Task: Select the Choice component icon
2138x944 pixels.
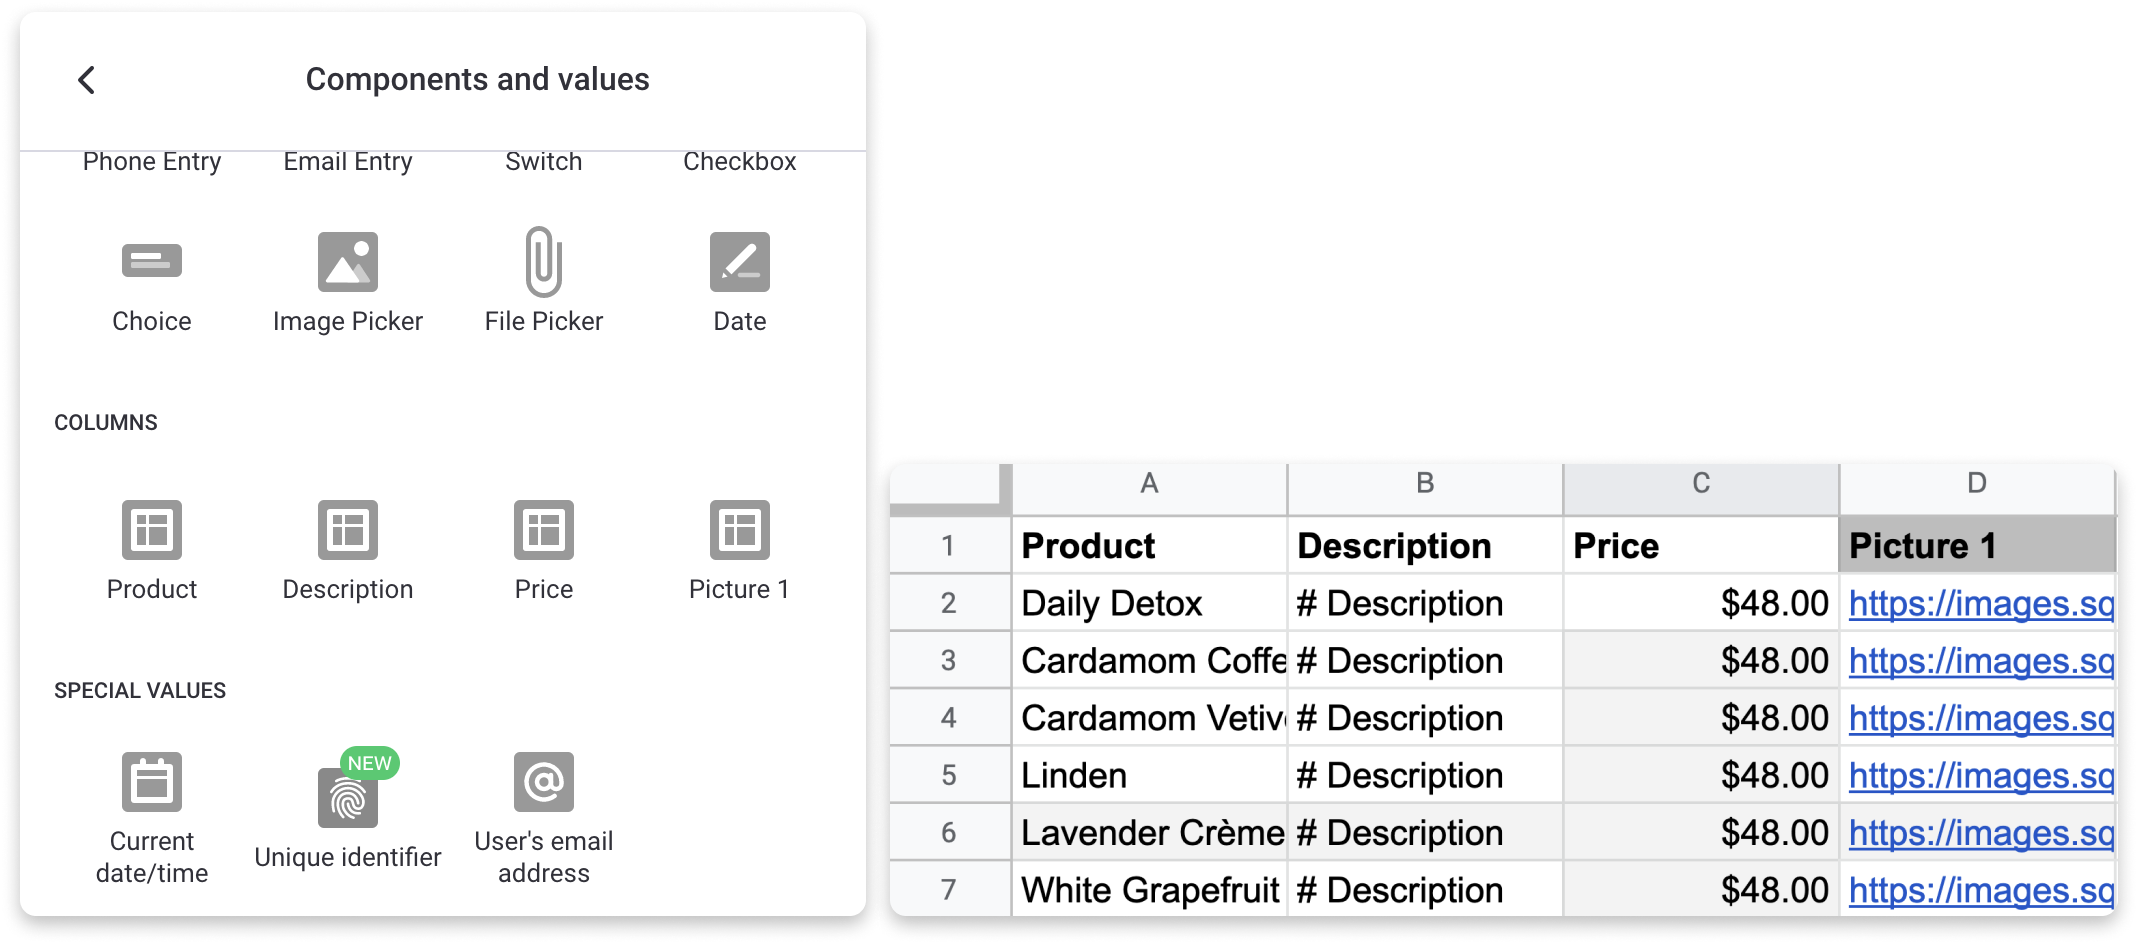Action: tap(152, 262)
